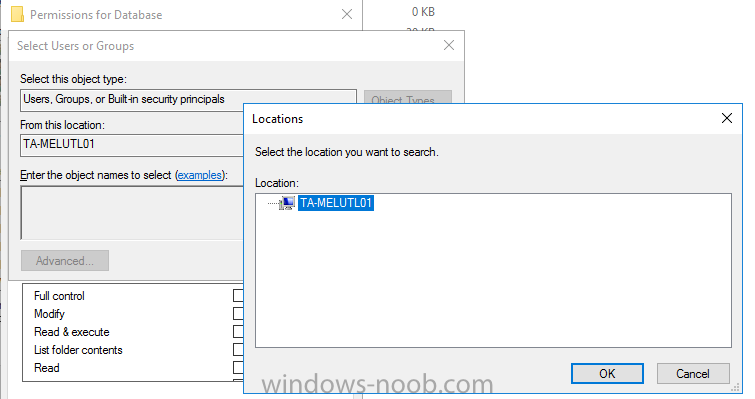Tick the Modify permission checkbox

(x=238, y=314)
